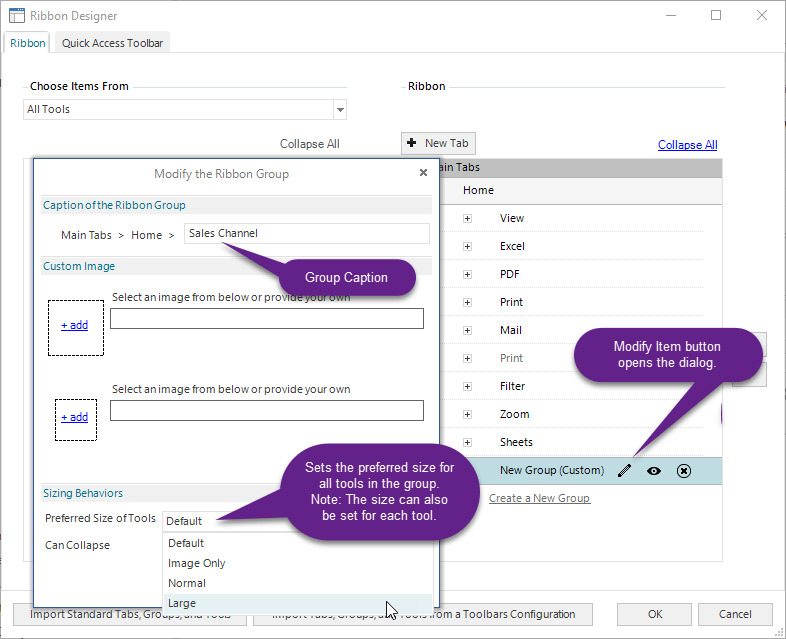Expand the View group

467,219
